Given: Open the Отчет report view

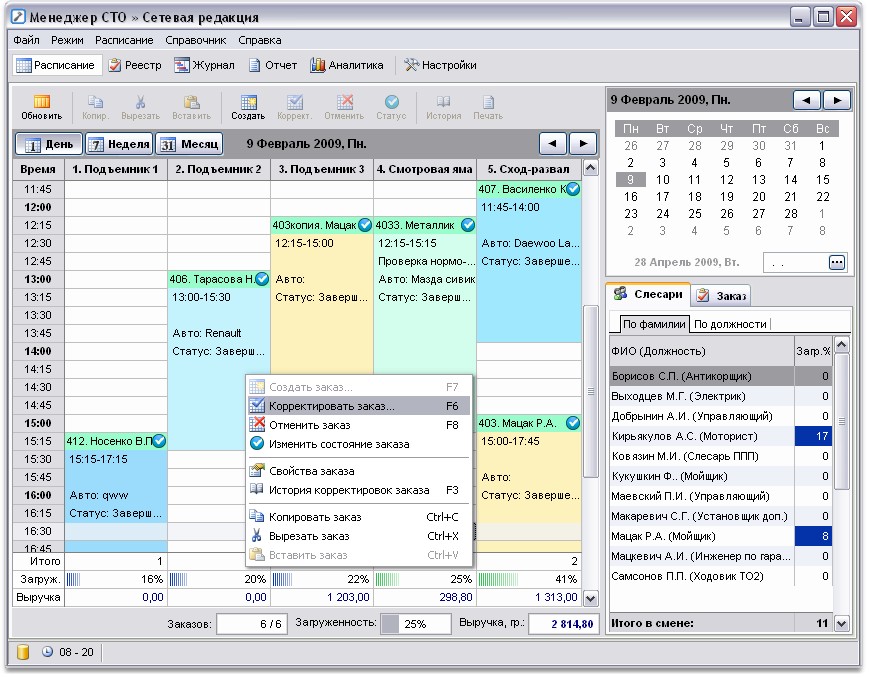Looking at the screenshot, I should 273,65.
